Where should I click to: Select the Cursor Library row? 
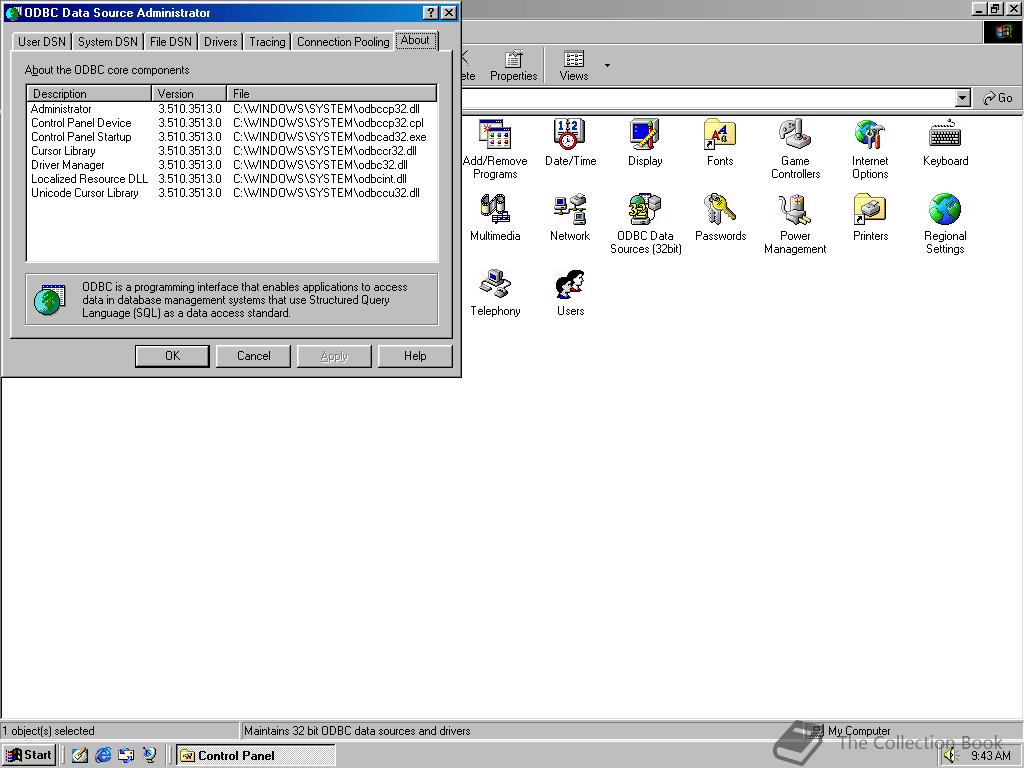point(232,151)
